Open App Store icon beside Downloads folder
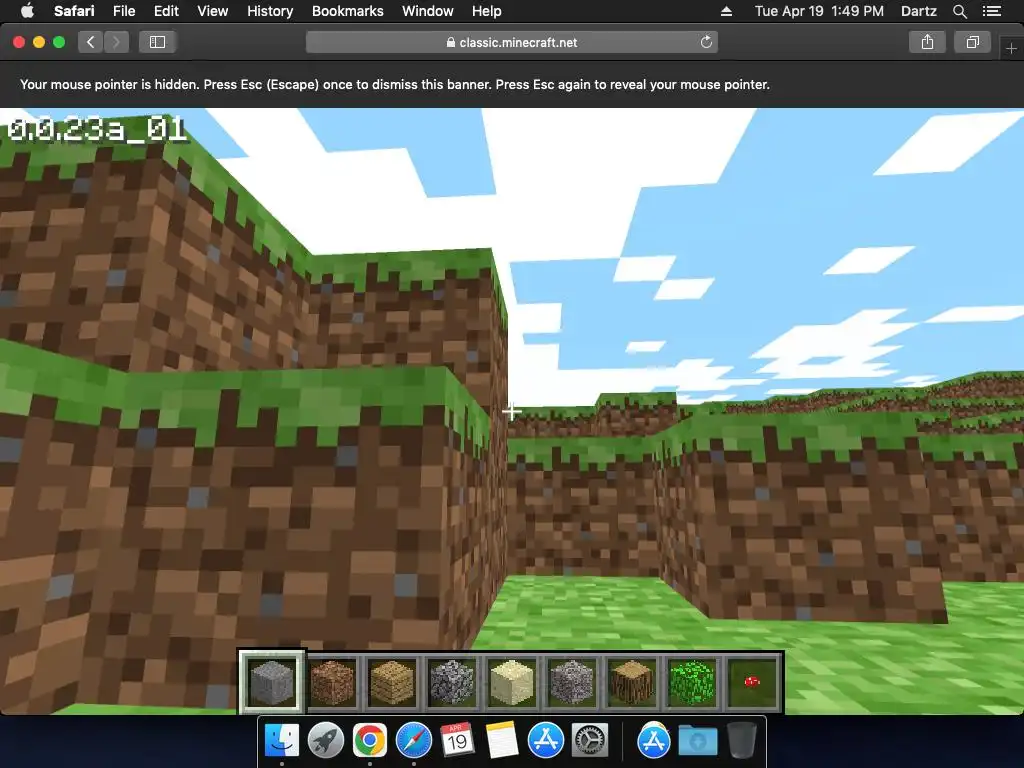1024x768 pixels. click(654, 741)
